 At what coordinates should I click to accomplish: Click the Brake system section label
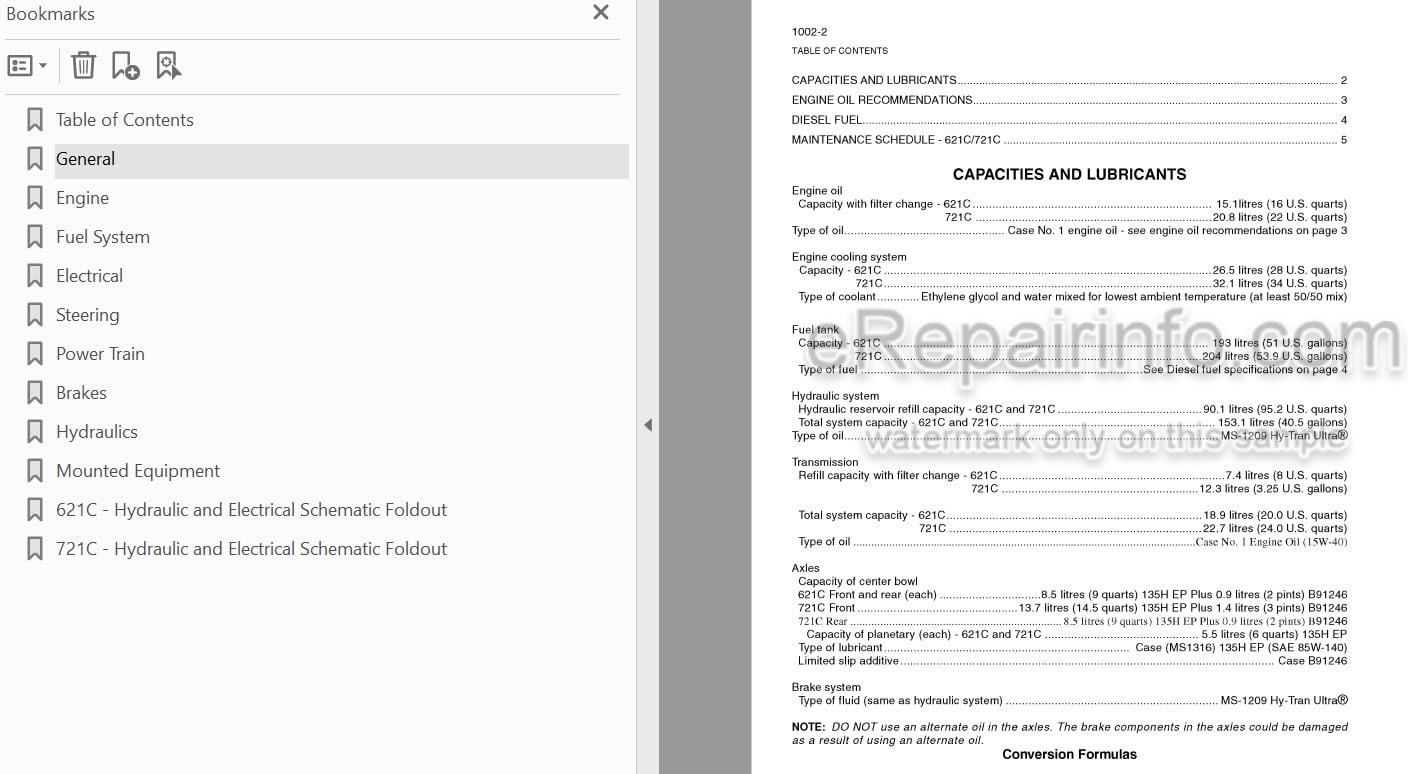826,687
